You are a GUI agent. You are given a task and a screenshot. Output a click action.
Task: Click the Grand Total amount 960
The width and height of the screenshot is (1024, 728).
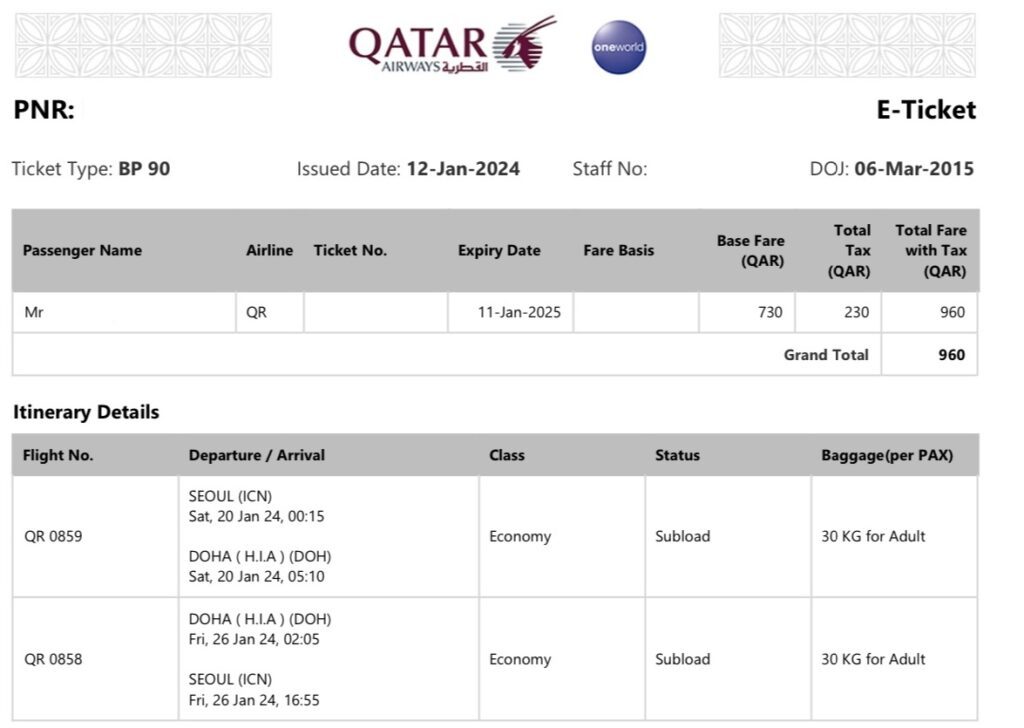(952, 355)
